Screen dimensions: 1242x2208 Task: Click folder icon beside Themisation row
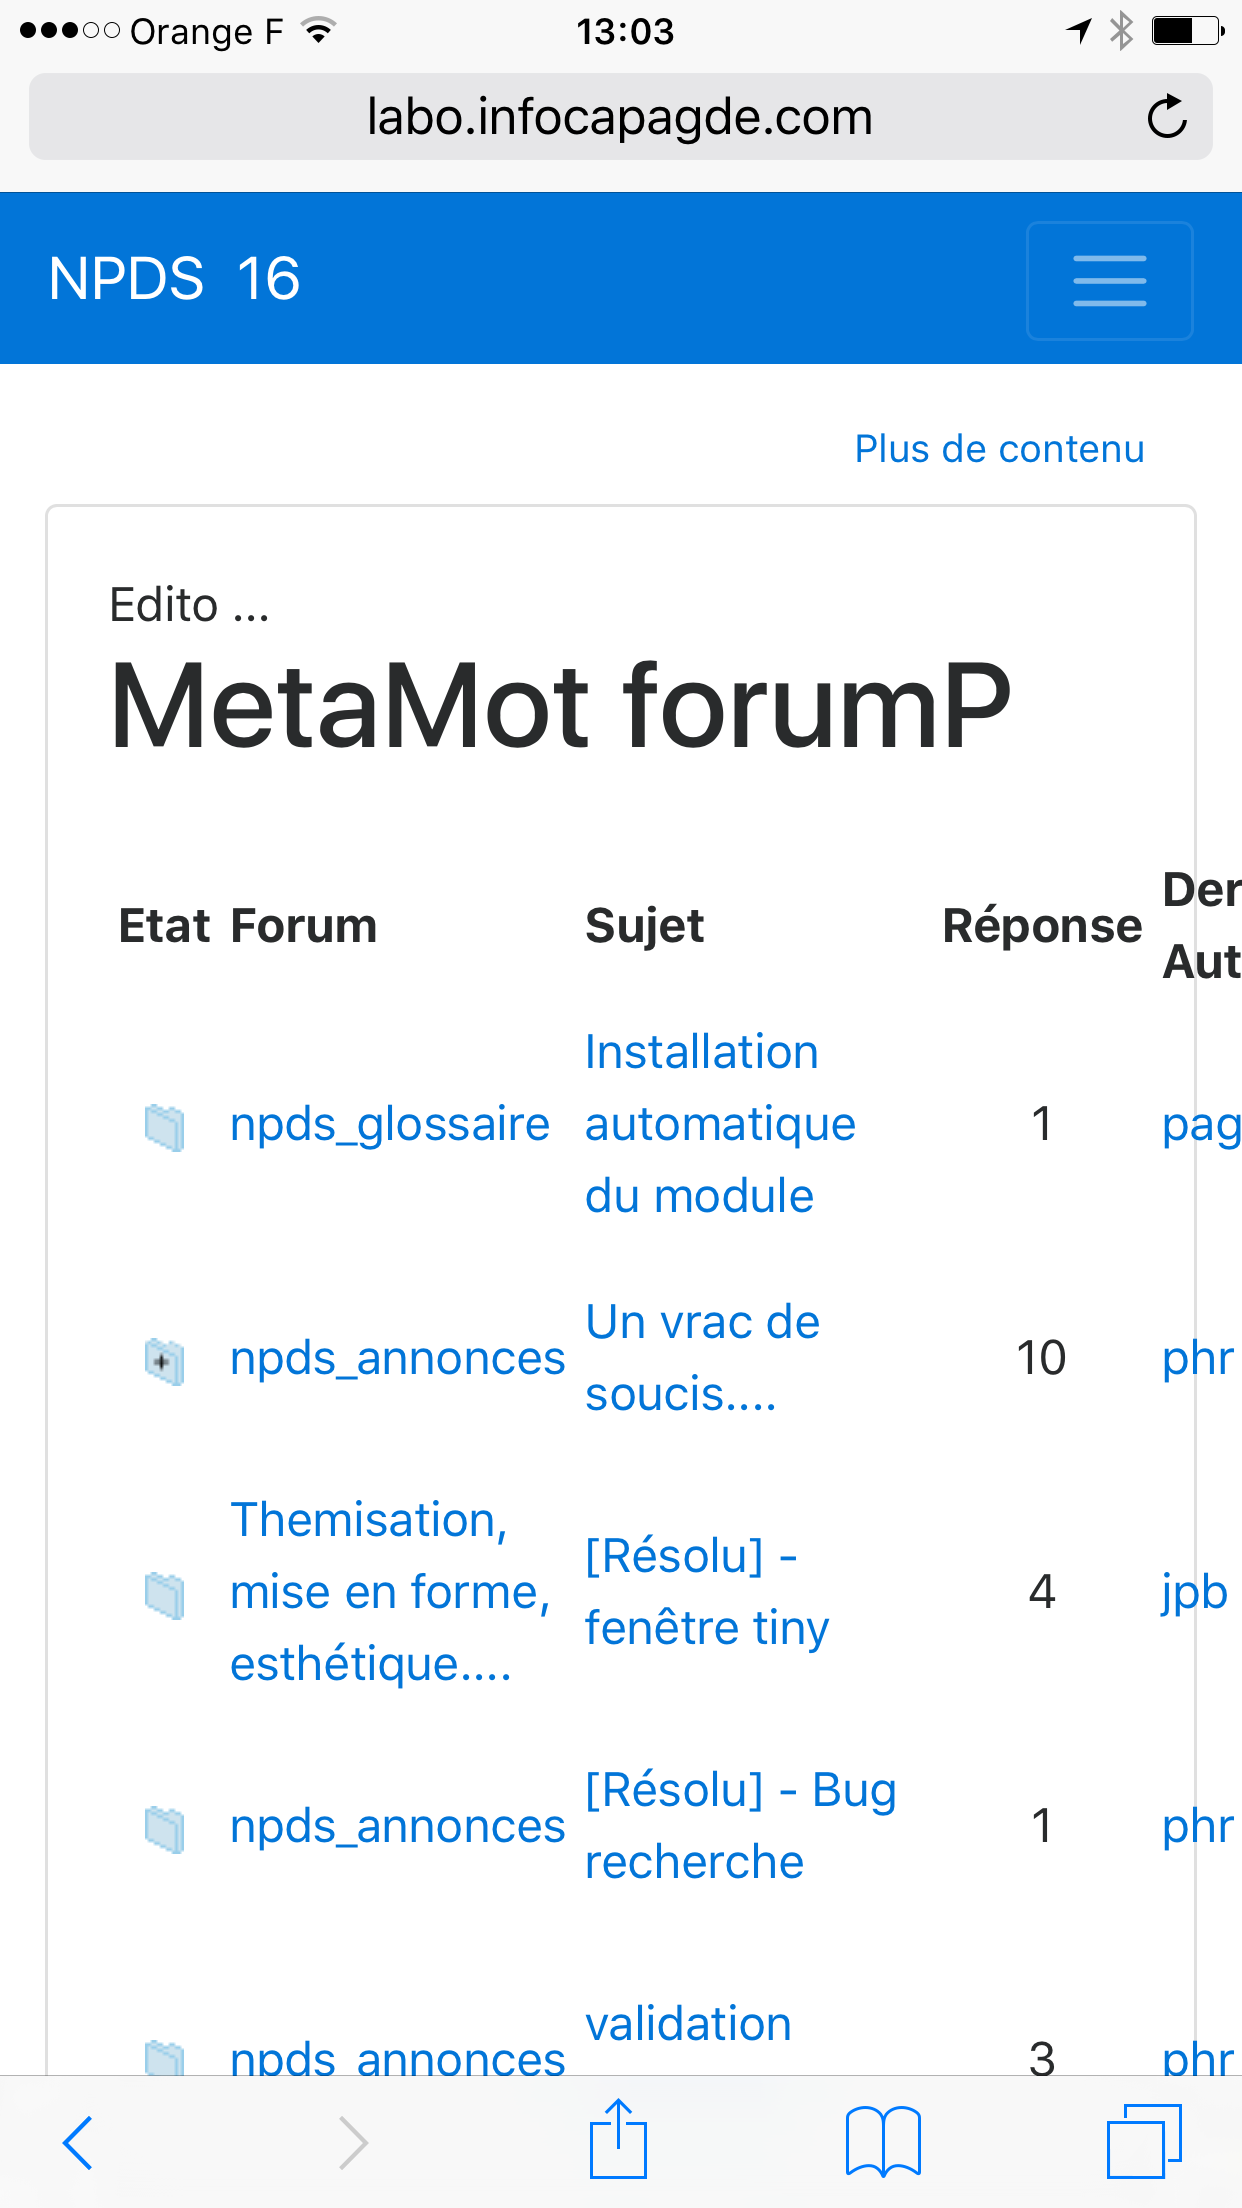[x=164, y=1595]
